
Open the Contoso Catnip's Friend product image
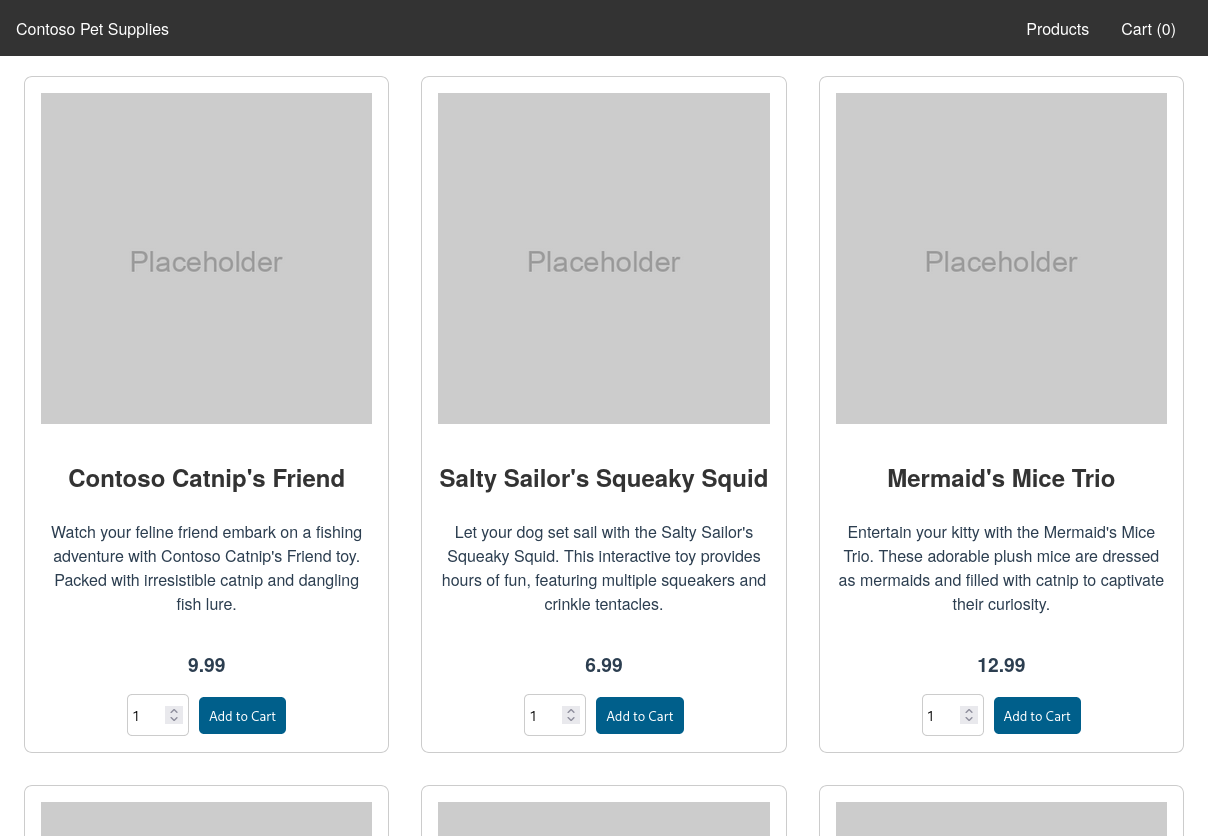pos(206,258)
